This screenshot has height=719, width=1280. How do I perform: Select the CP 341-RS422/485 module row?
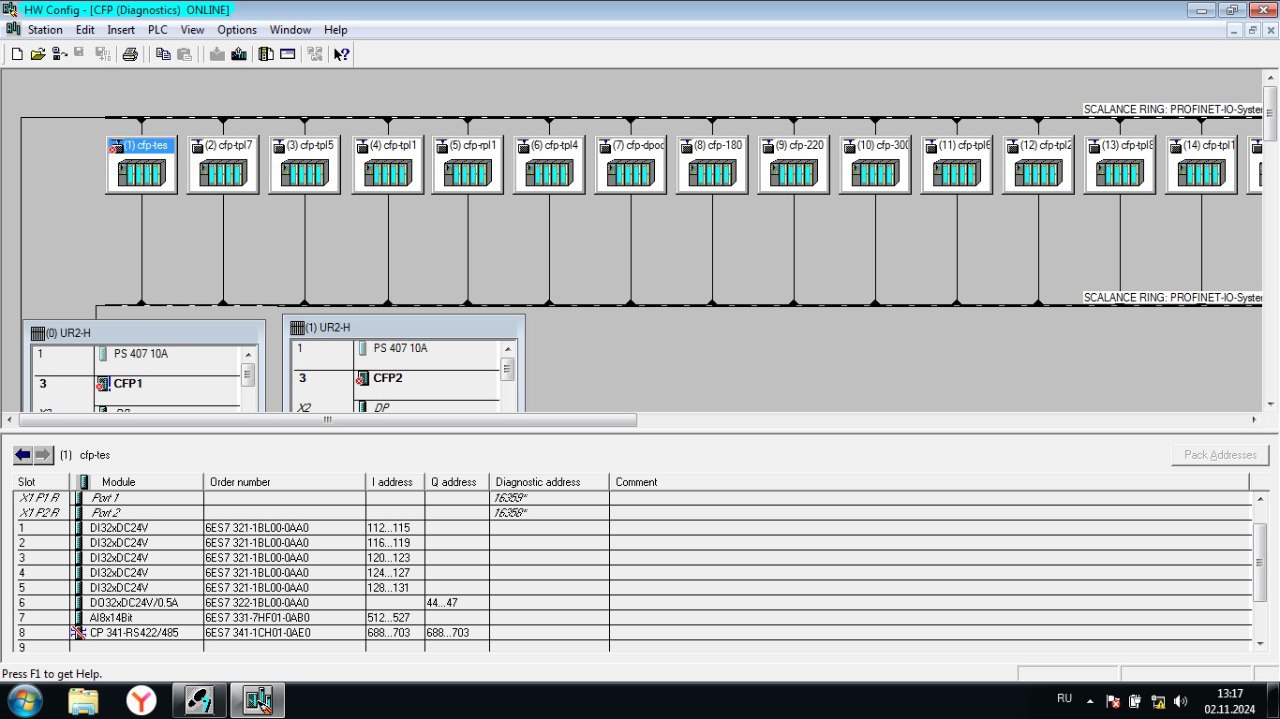pos(631,633)
